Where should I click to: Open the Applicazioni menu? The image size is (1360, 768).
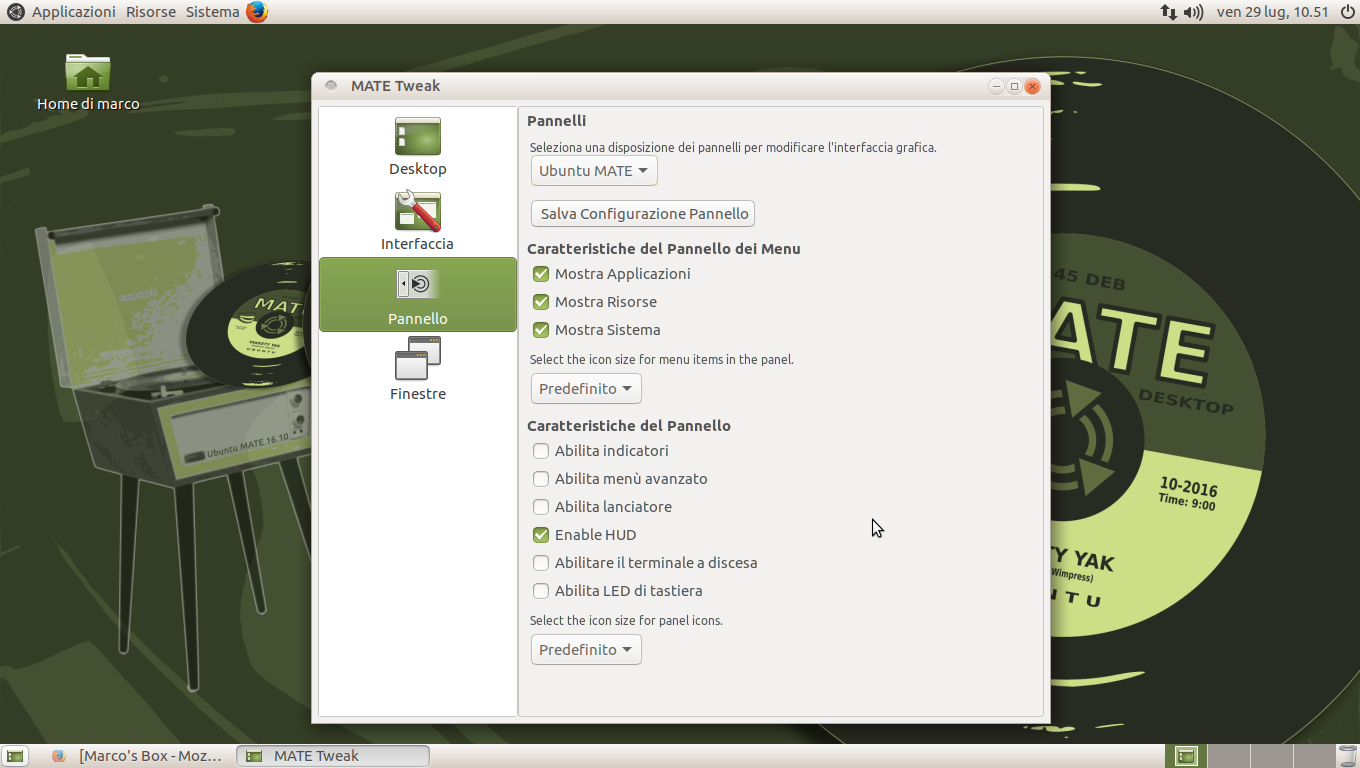74,12
